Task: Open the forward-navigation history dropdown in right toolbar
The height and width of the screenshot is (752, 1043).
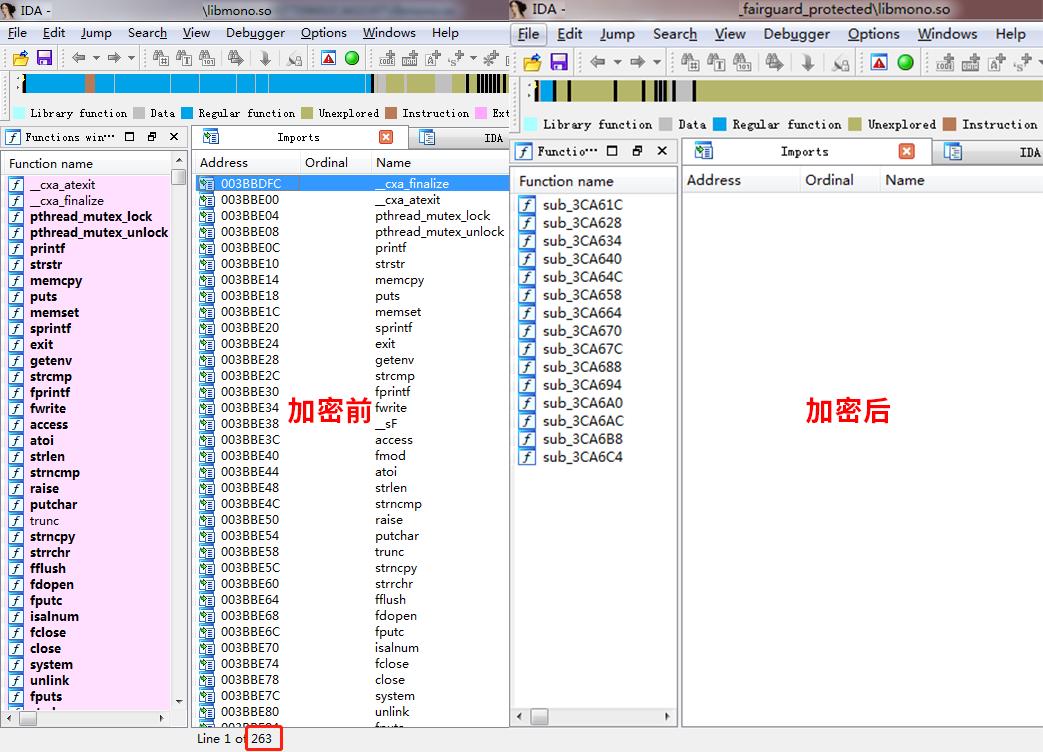Action: 657,62
